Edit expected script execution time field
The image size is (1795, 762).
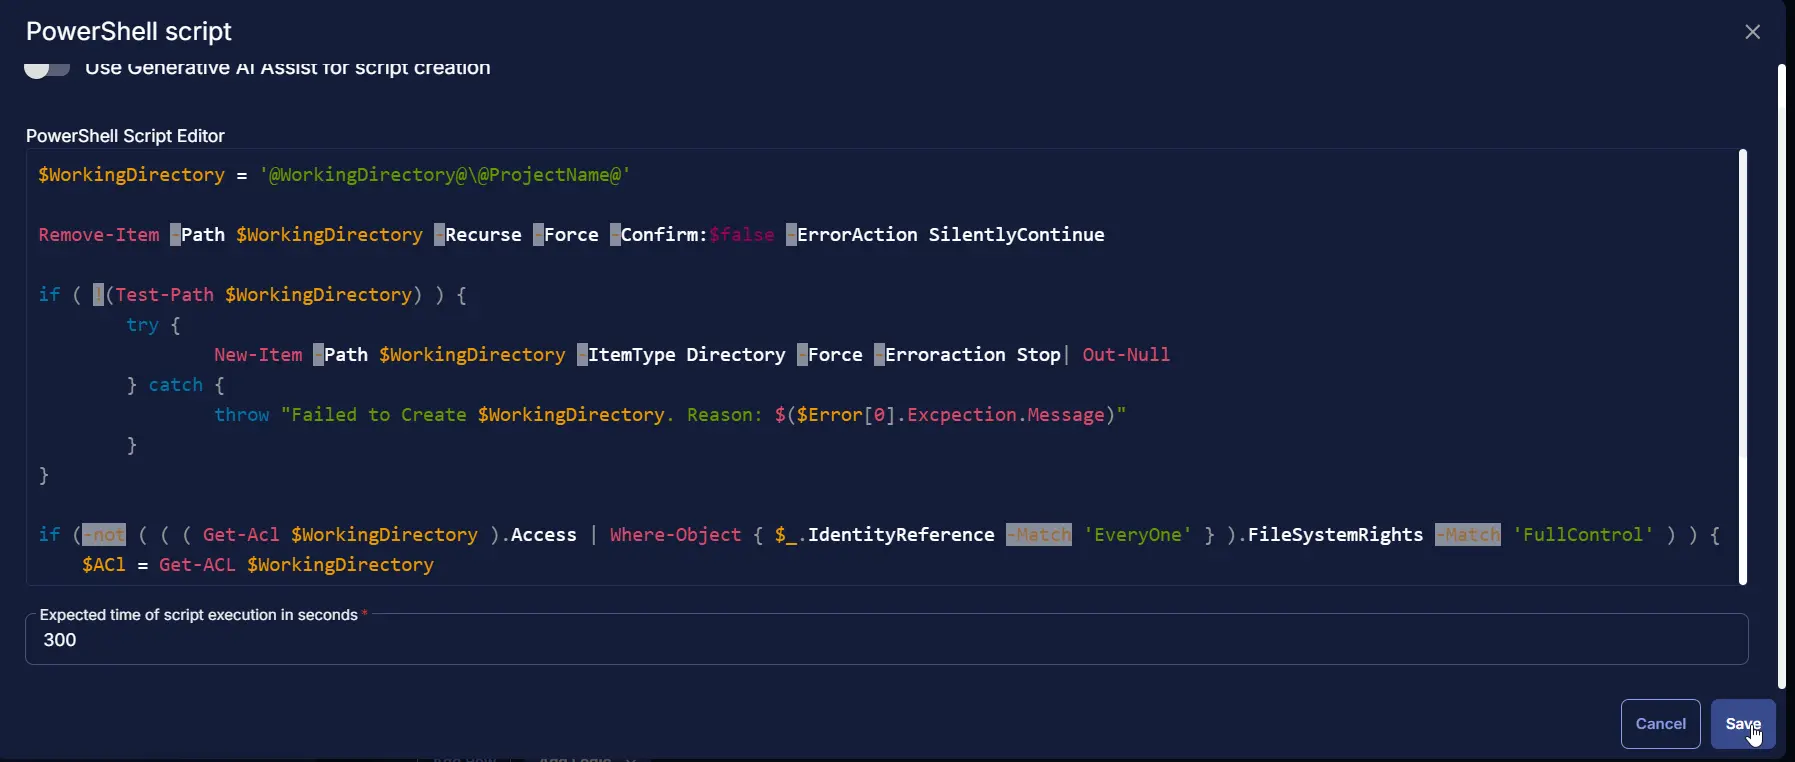pos(886,640)
